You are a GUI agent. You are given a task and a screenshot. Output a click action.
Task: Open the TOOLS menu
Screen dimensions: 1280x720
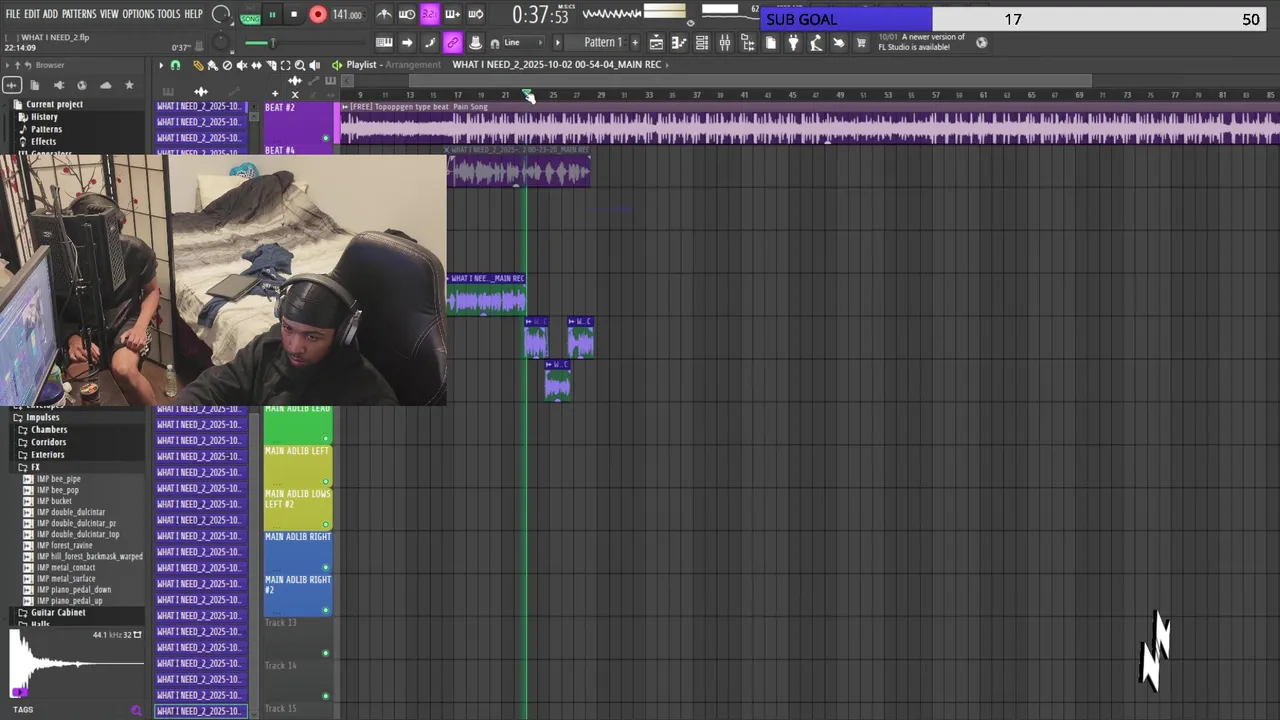[169, 14]
